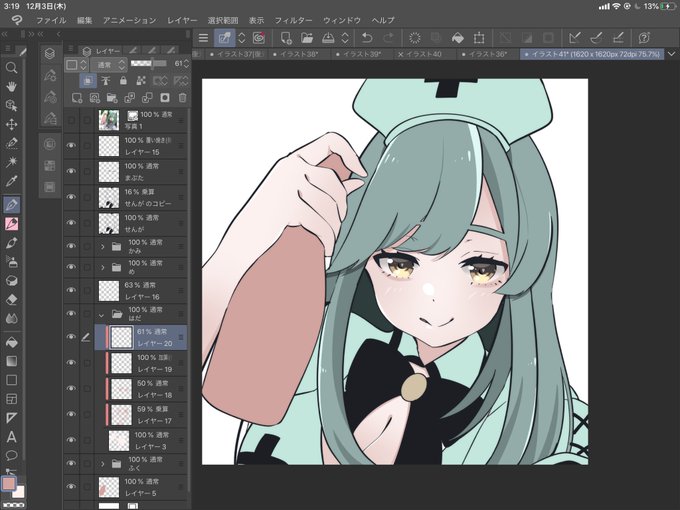Select main drawing color swatch

click(x=9, y=483)
